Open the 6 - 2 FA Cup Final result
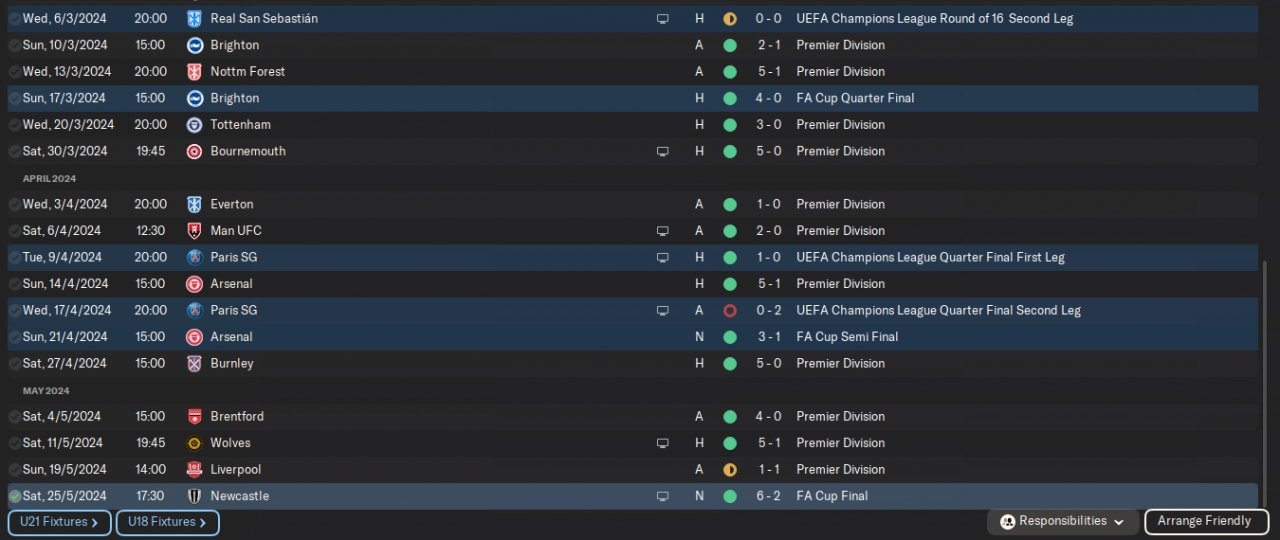1280x540 pixels. (x=769, y=496)
